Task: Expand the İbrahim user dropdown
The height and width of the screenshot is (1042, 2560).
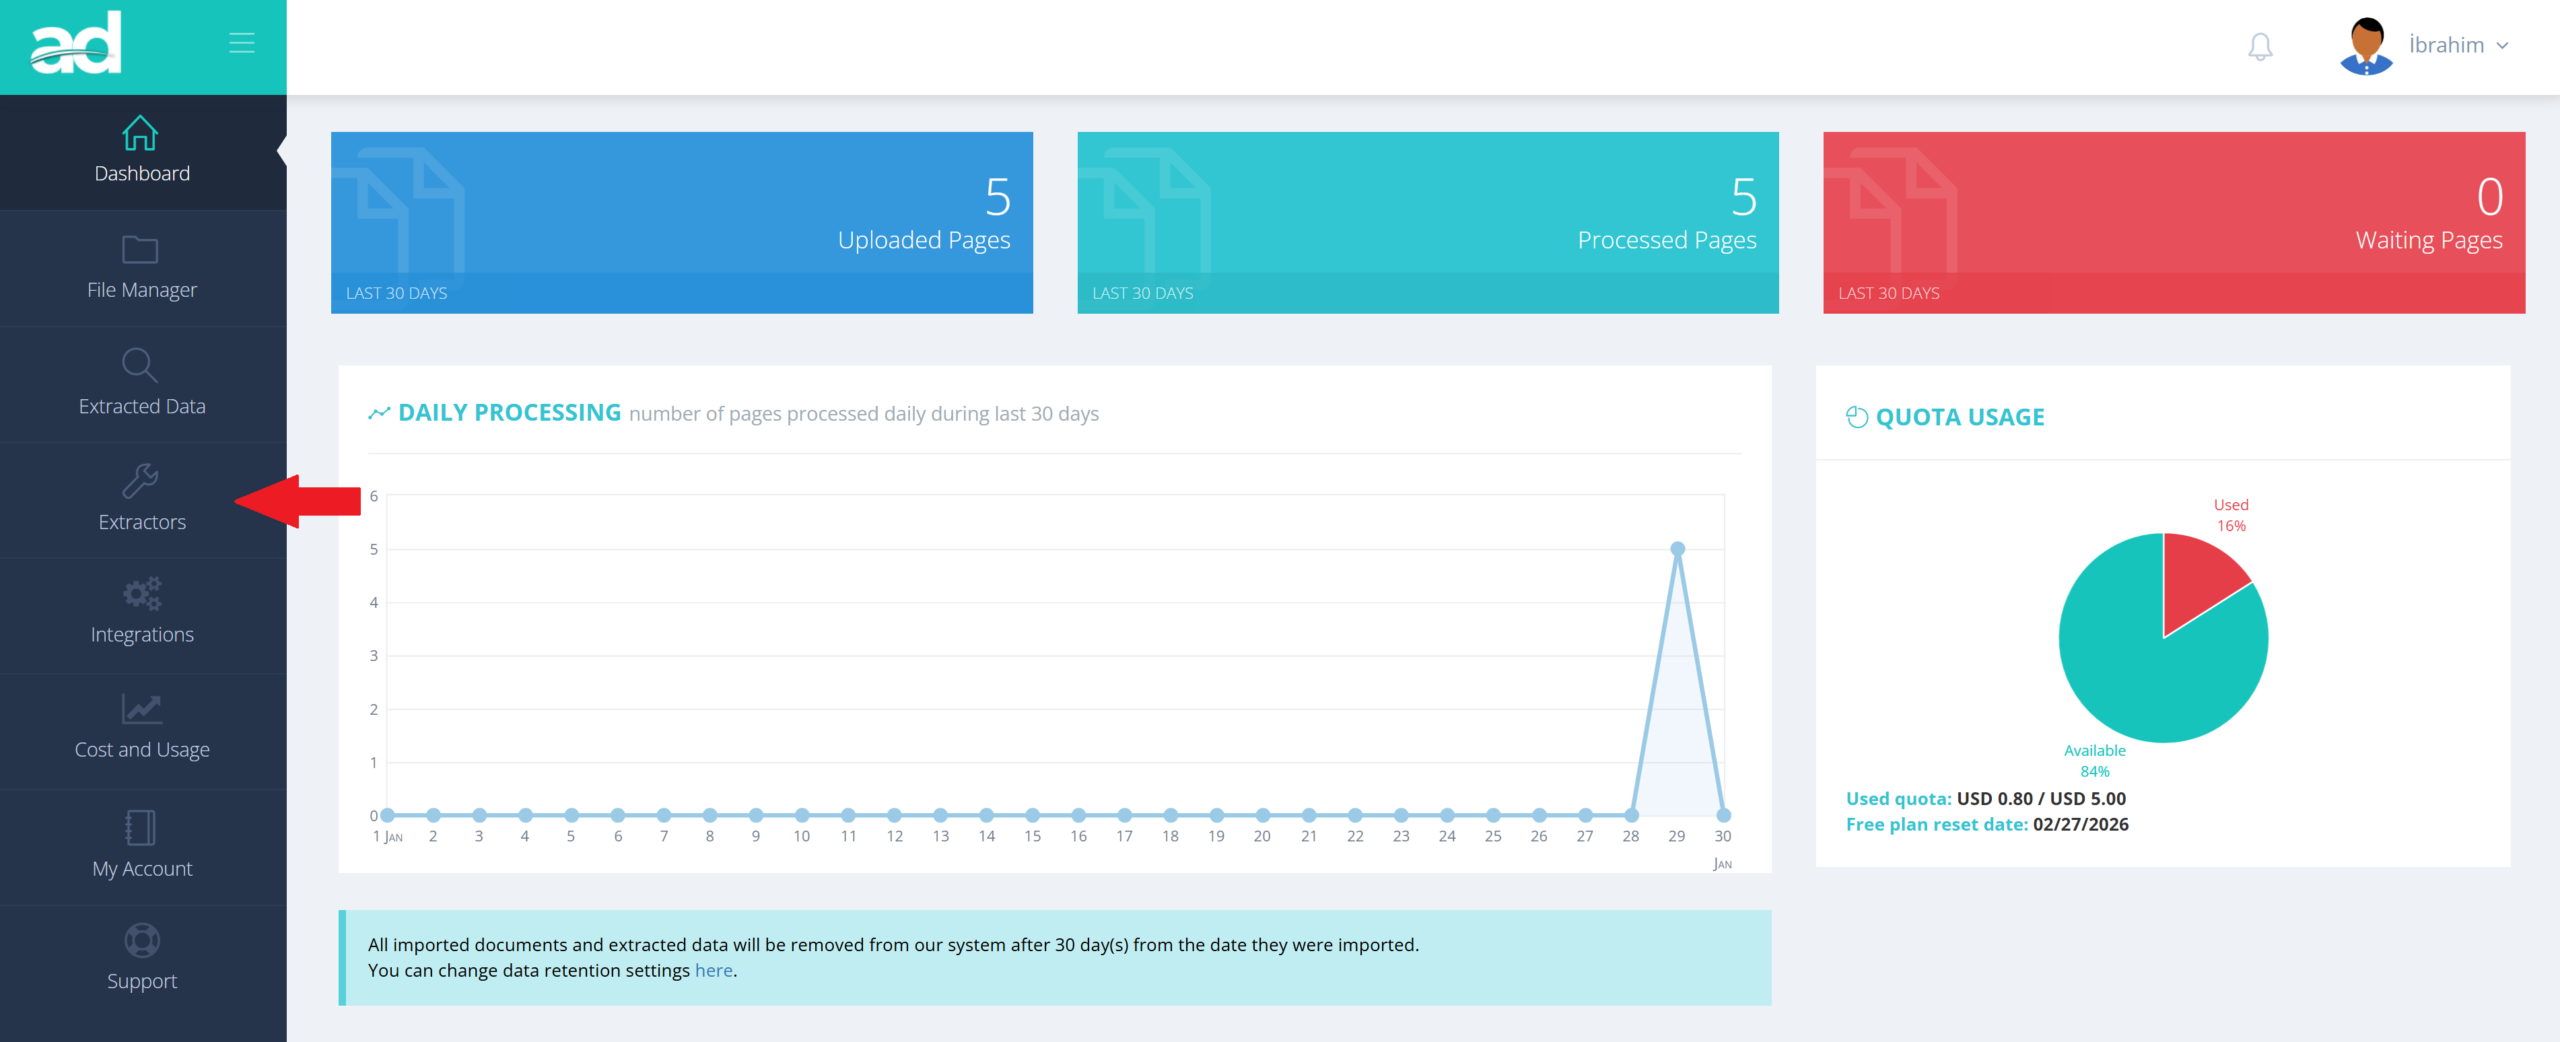Action: coord(2458,46)
